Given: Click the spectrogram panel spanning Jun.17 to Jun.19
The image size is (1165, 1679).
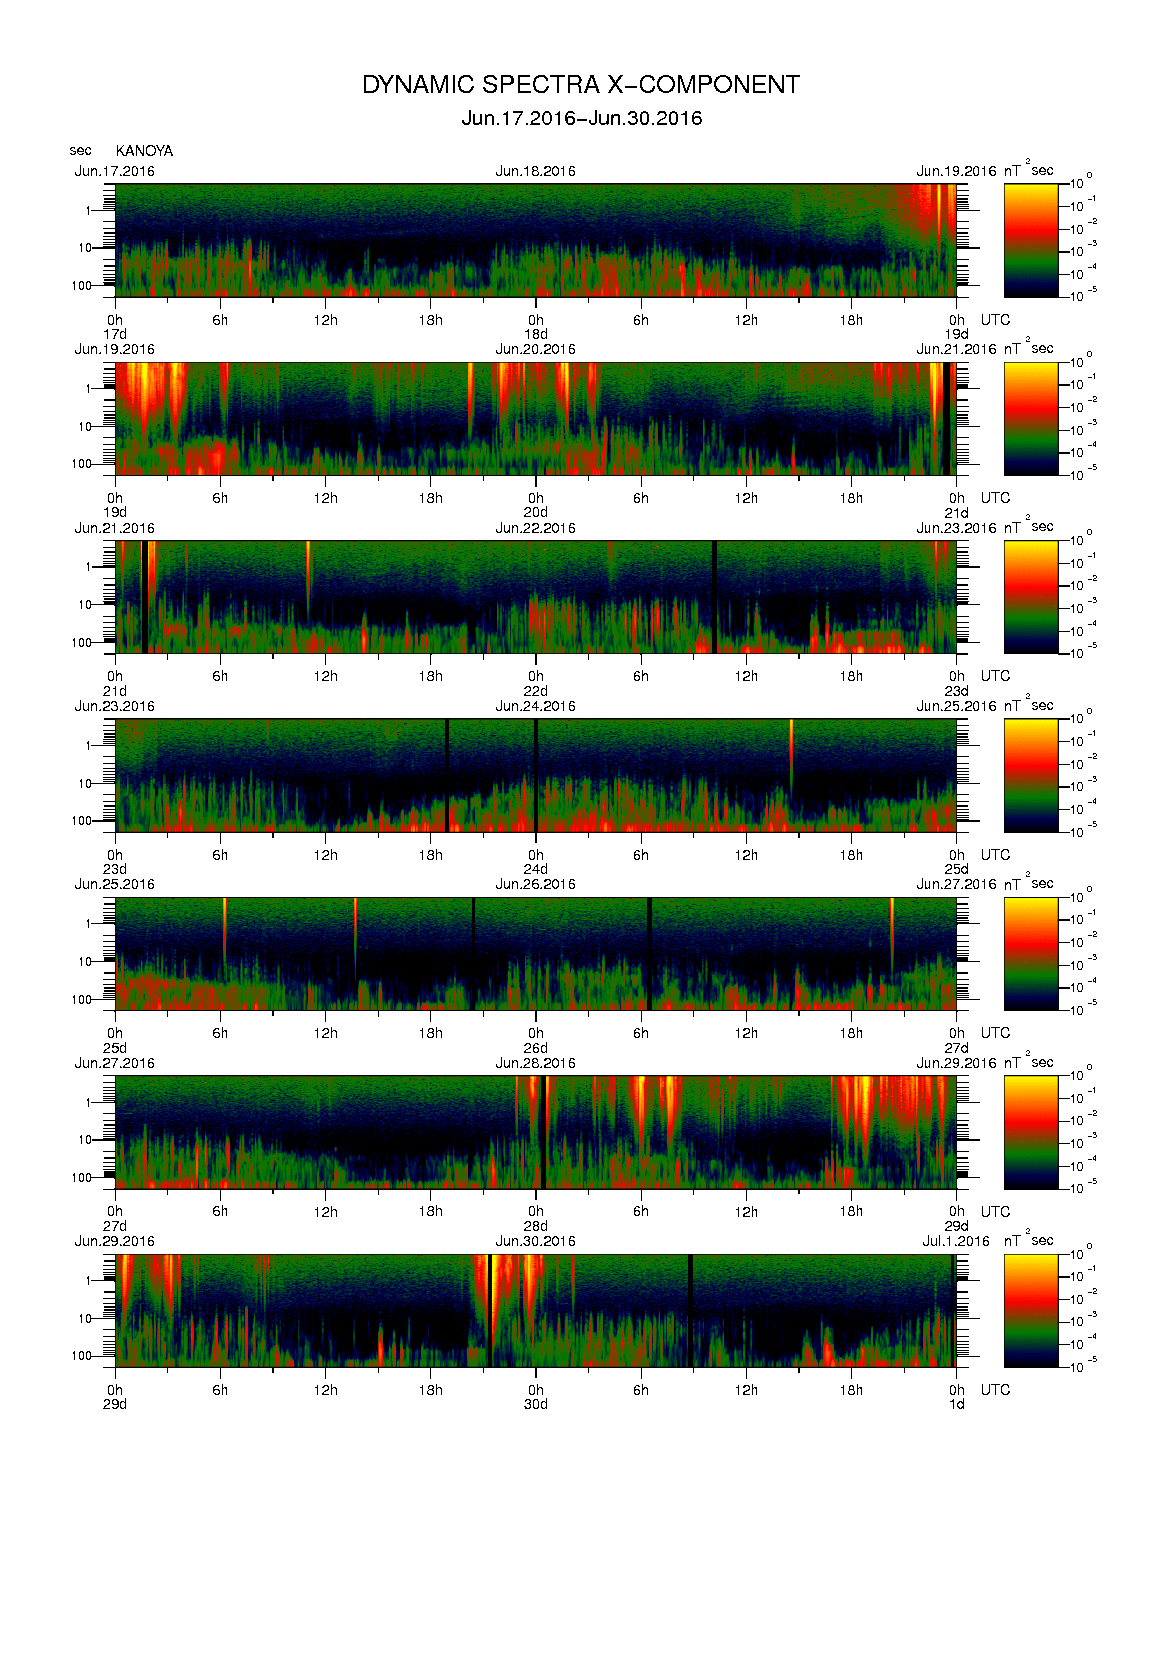Looking at the screenshot, I should point(536,240).
